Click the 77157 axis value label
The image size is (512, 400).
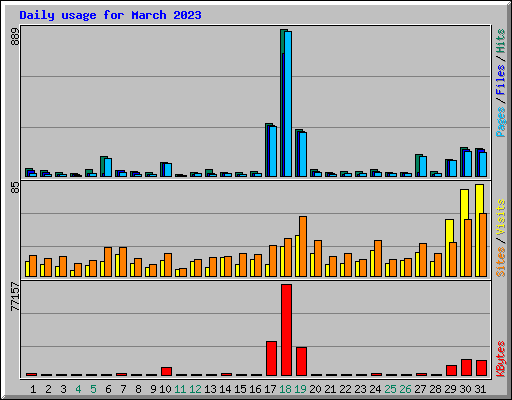[x=15, y=297]
